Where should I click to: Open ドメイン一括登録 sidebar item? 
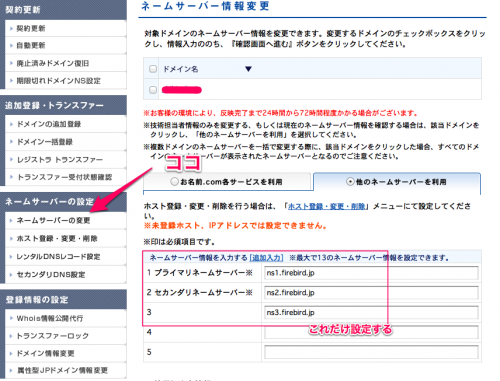(65, 142)
